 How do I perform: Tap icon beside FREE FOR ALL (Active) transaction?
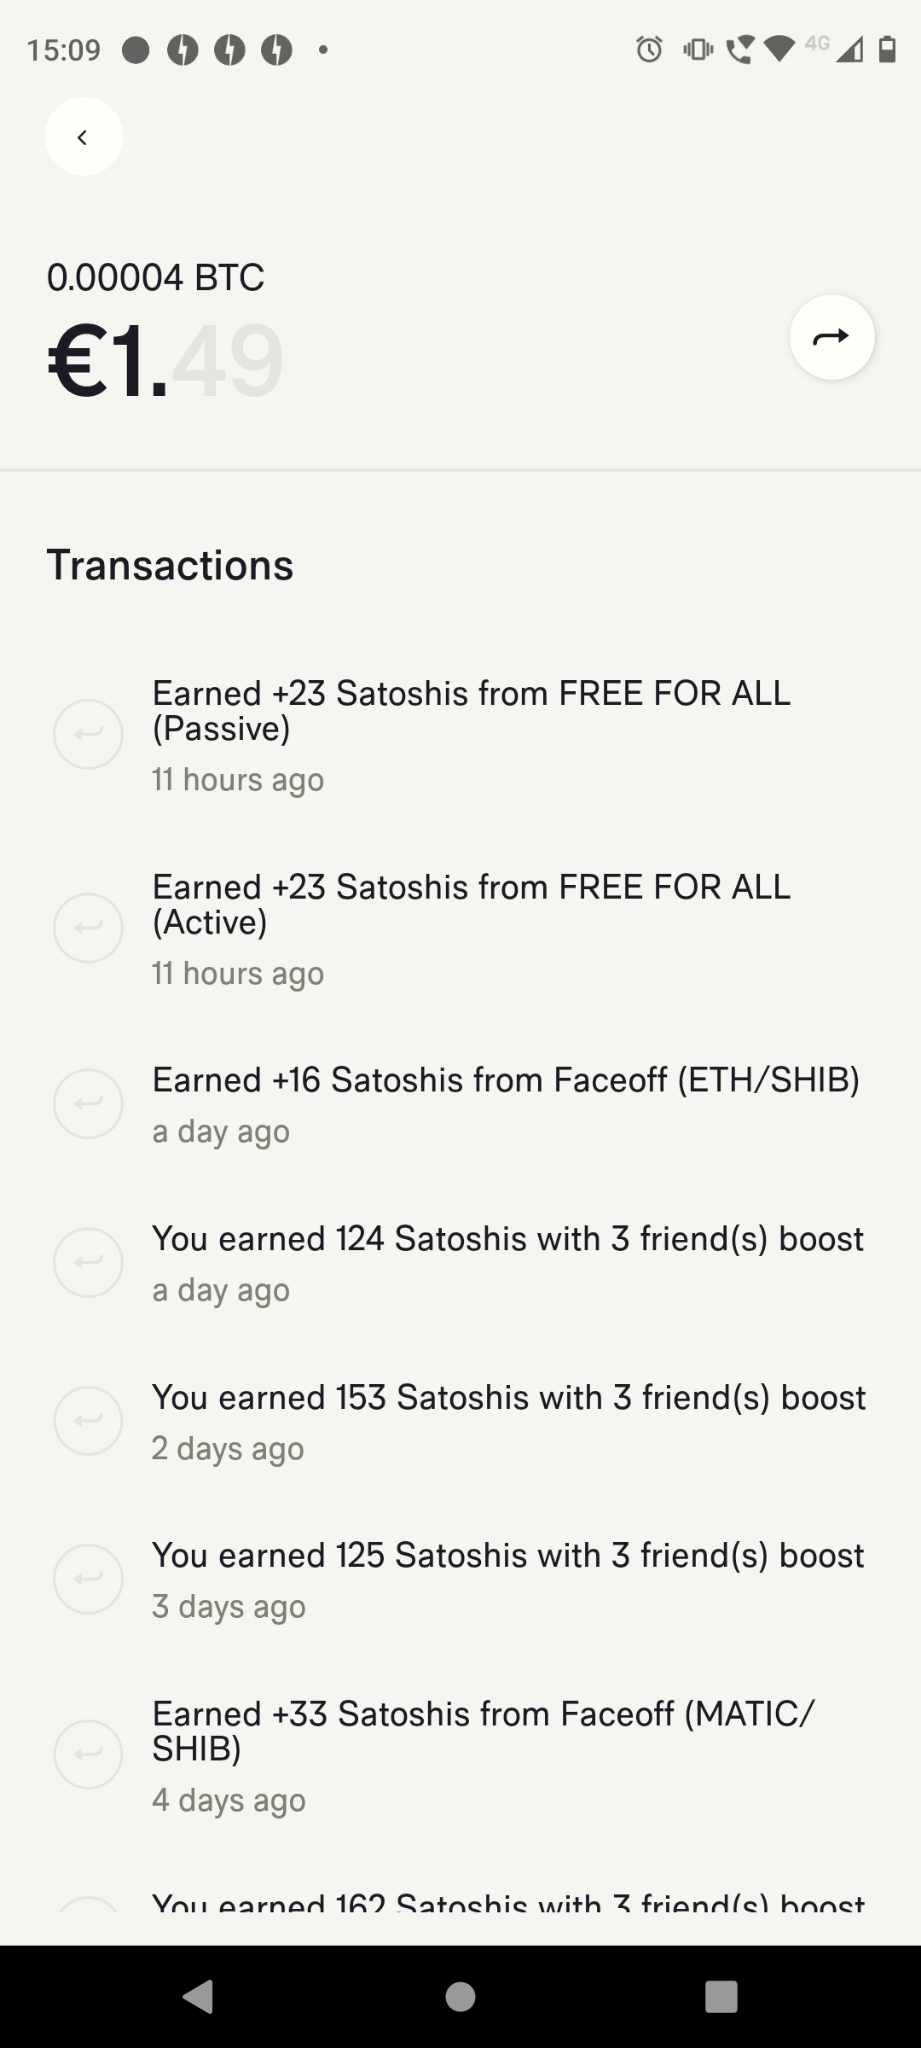click(88, 928)
